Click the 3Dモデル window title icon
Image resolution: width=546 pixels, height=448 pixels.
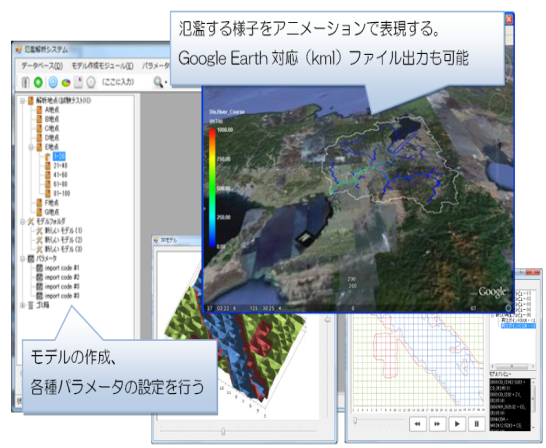[x=156, y=240]
